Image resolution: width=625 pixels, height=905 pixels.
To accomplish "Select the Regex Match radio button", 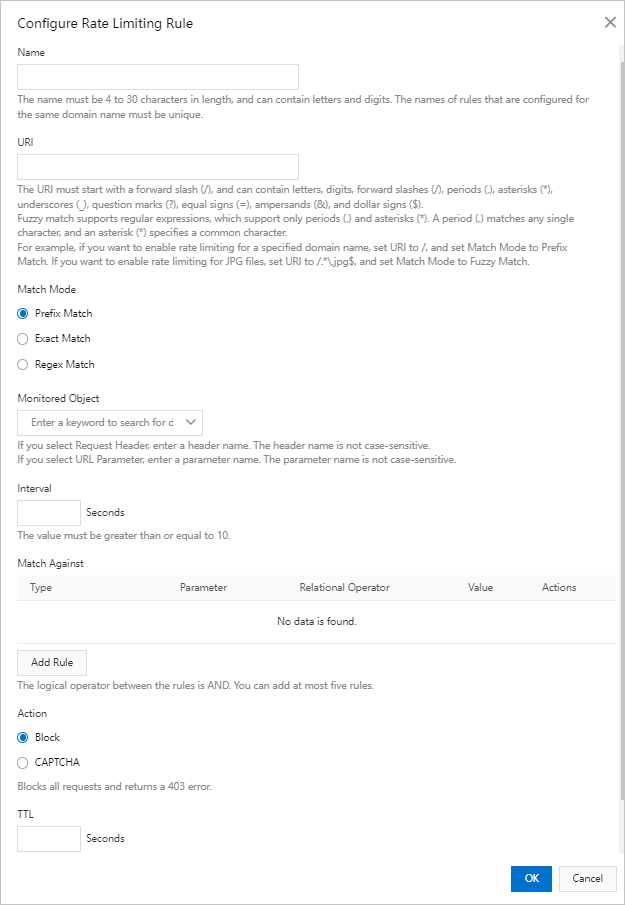I will tap(23, 365).
